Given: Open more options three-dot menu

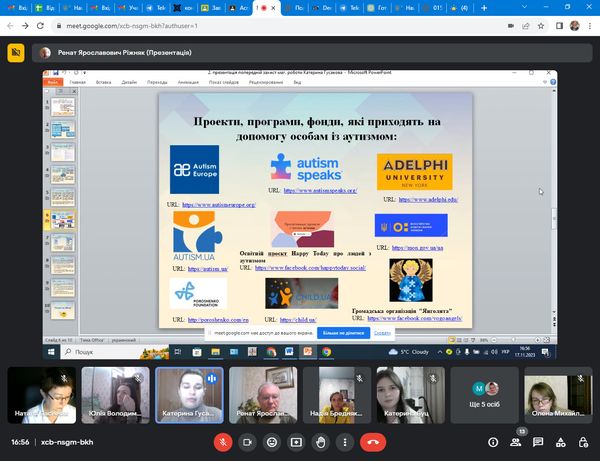Looking at the screenshot, I should pos(345,441).
